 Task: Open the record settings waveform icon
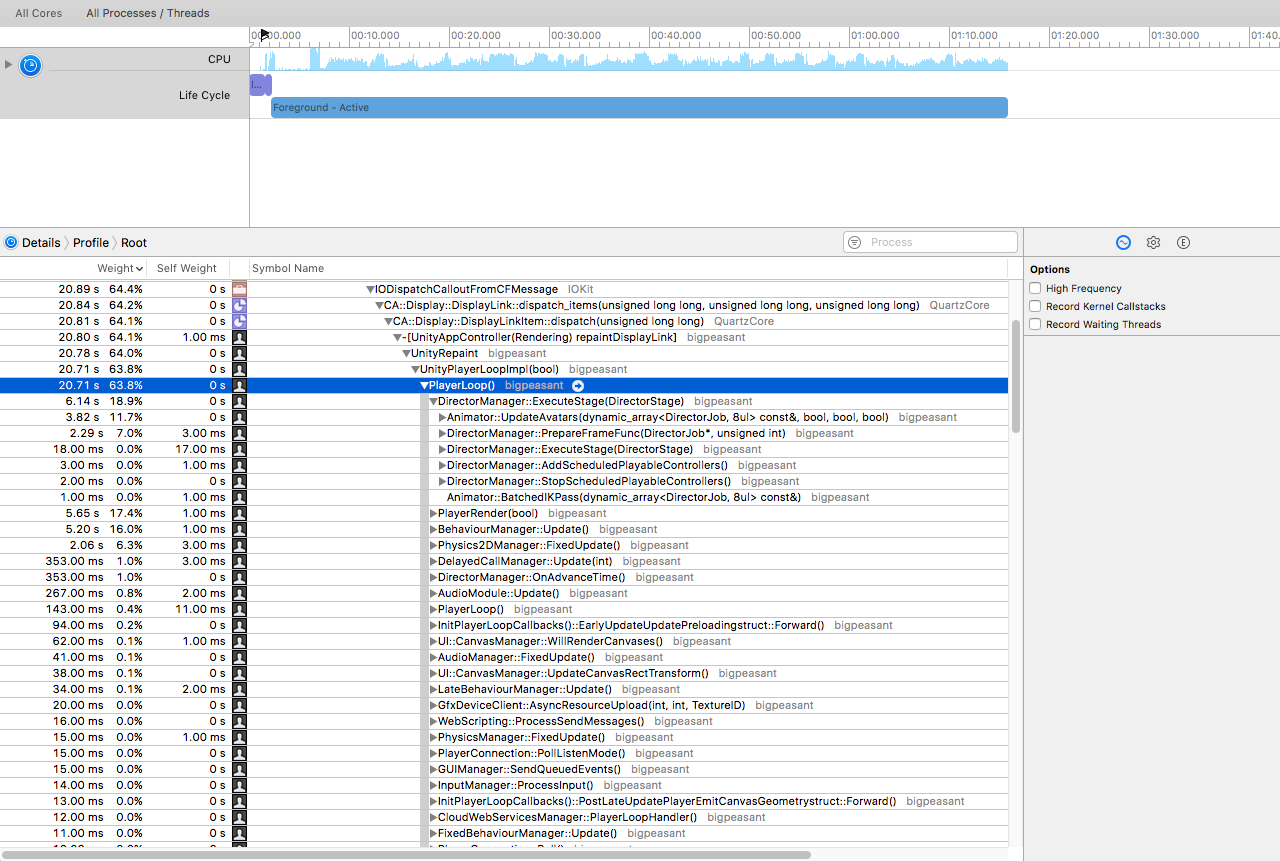[1123, 242]
